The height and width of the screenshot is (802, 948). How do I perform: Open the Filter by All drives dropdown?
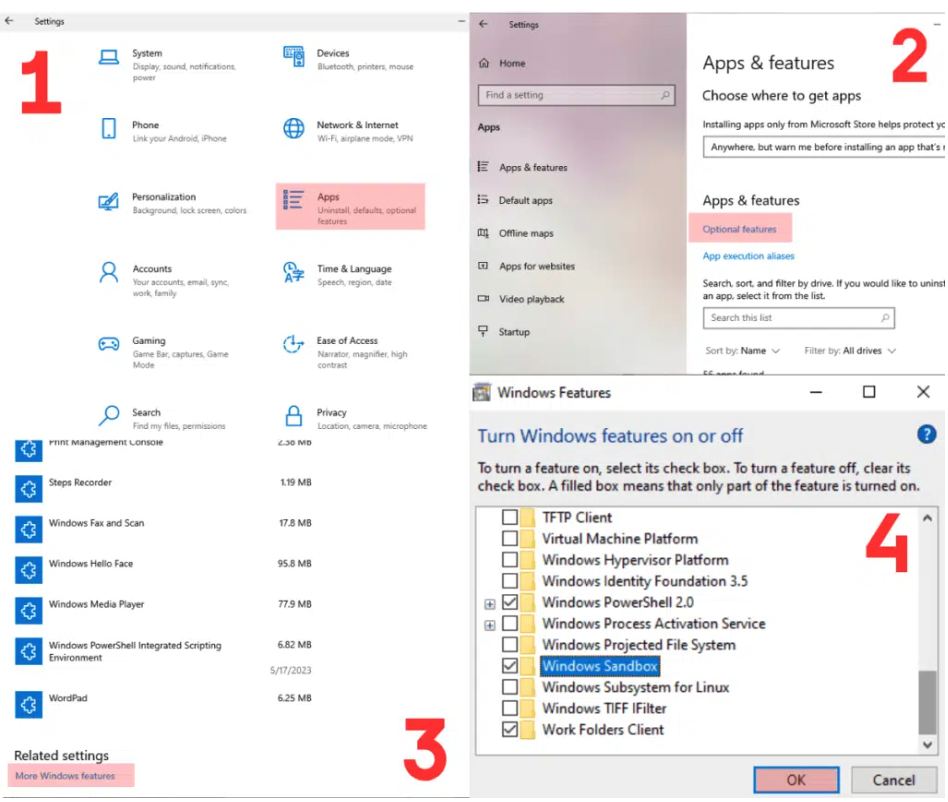click(849, 351)
